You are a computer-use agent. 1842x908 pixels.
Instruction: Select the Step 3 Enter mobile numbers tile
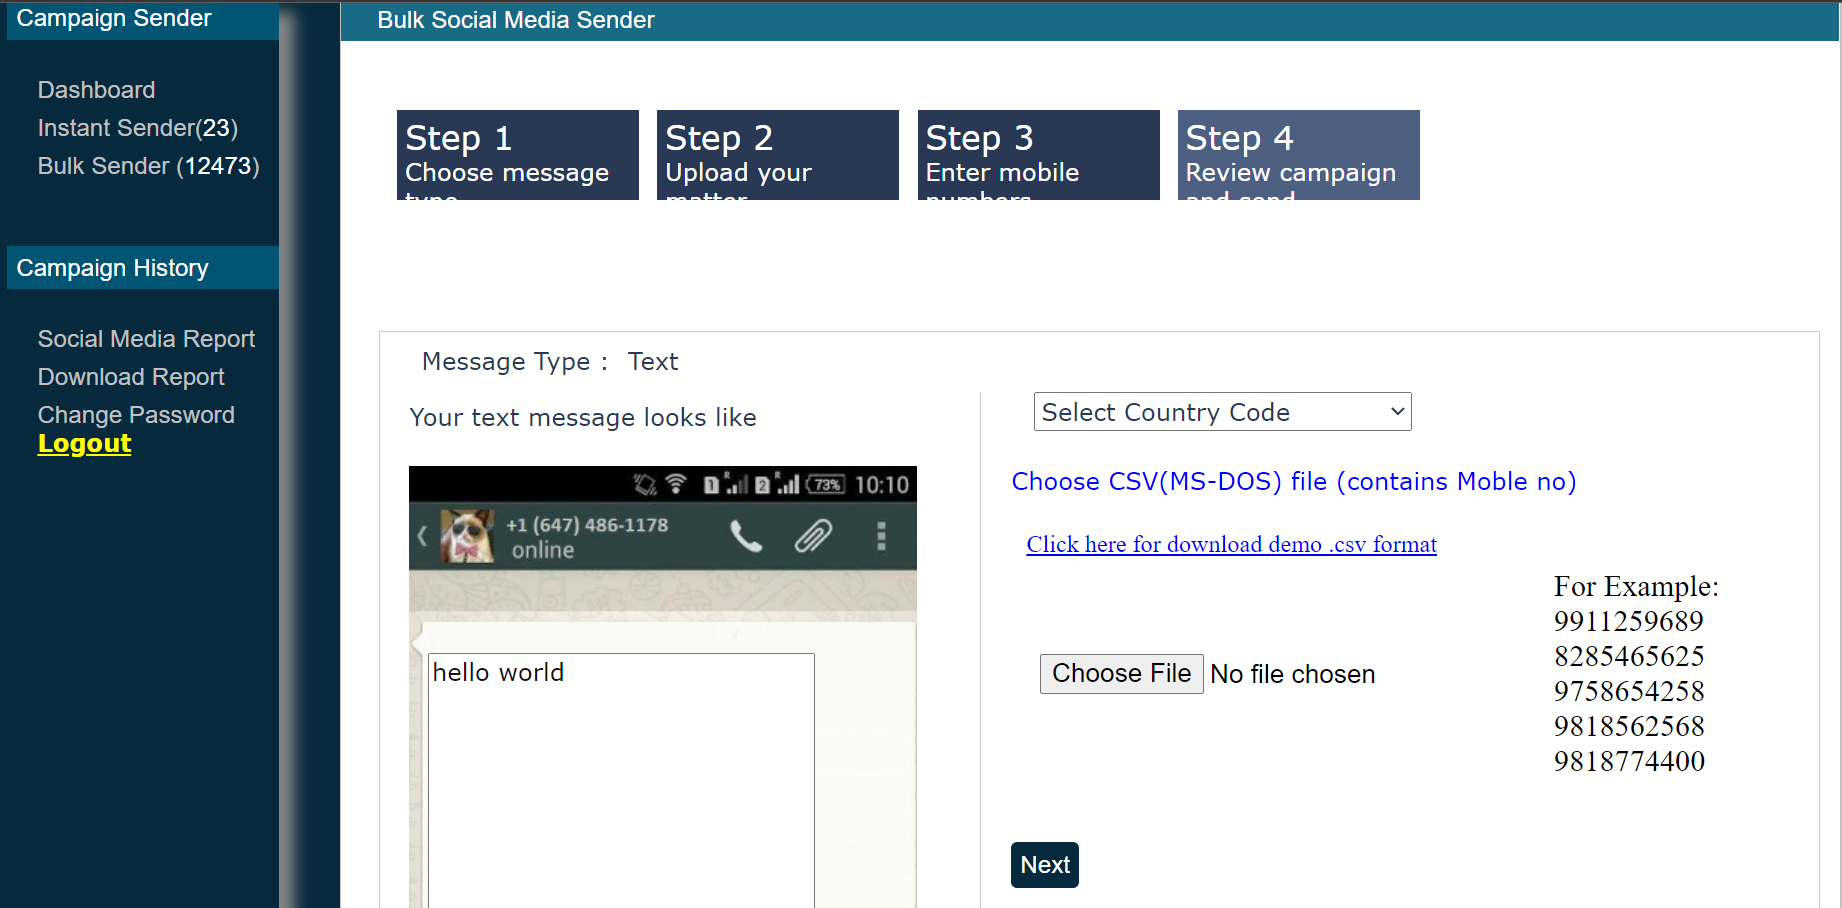(x=1039, y=155)
